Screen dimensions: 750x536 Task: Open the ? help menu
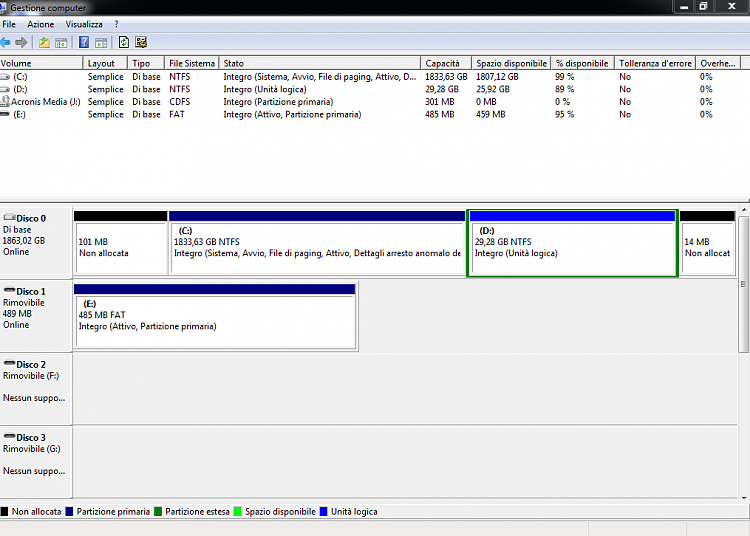click(x=116, y=24)
